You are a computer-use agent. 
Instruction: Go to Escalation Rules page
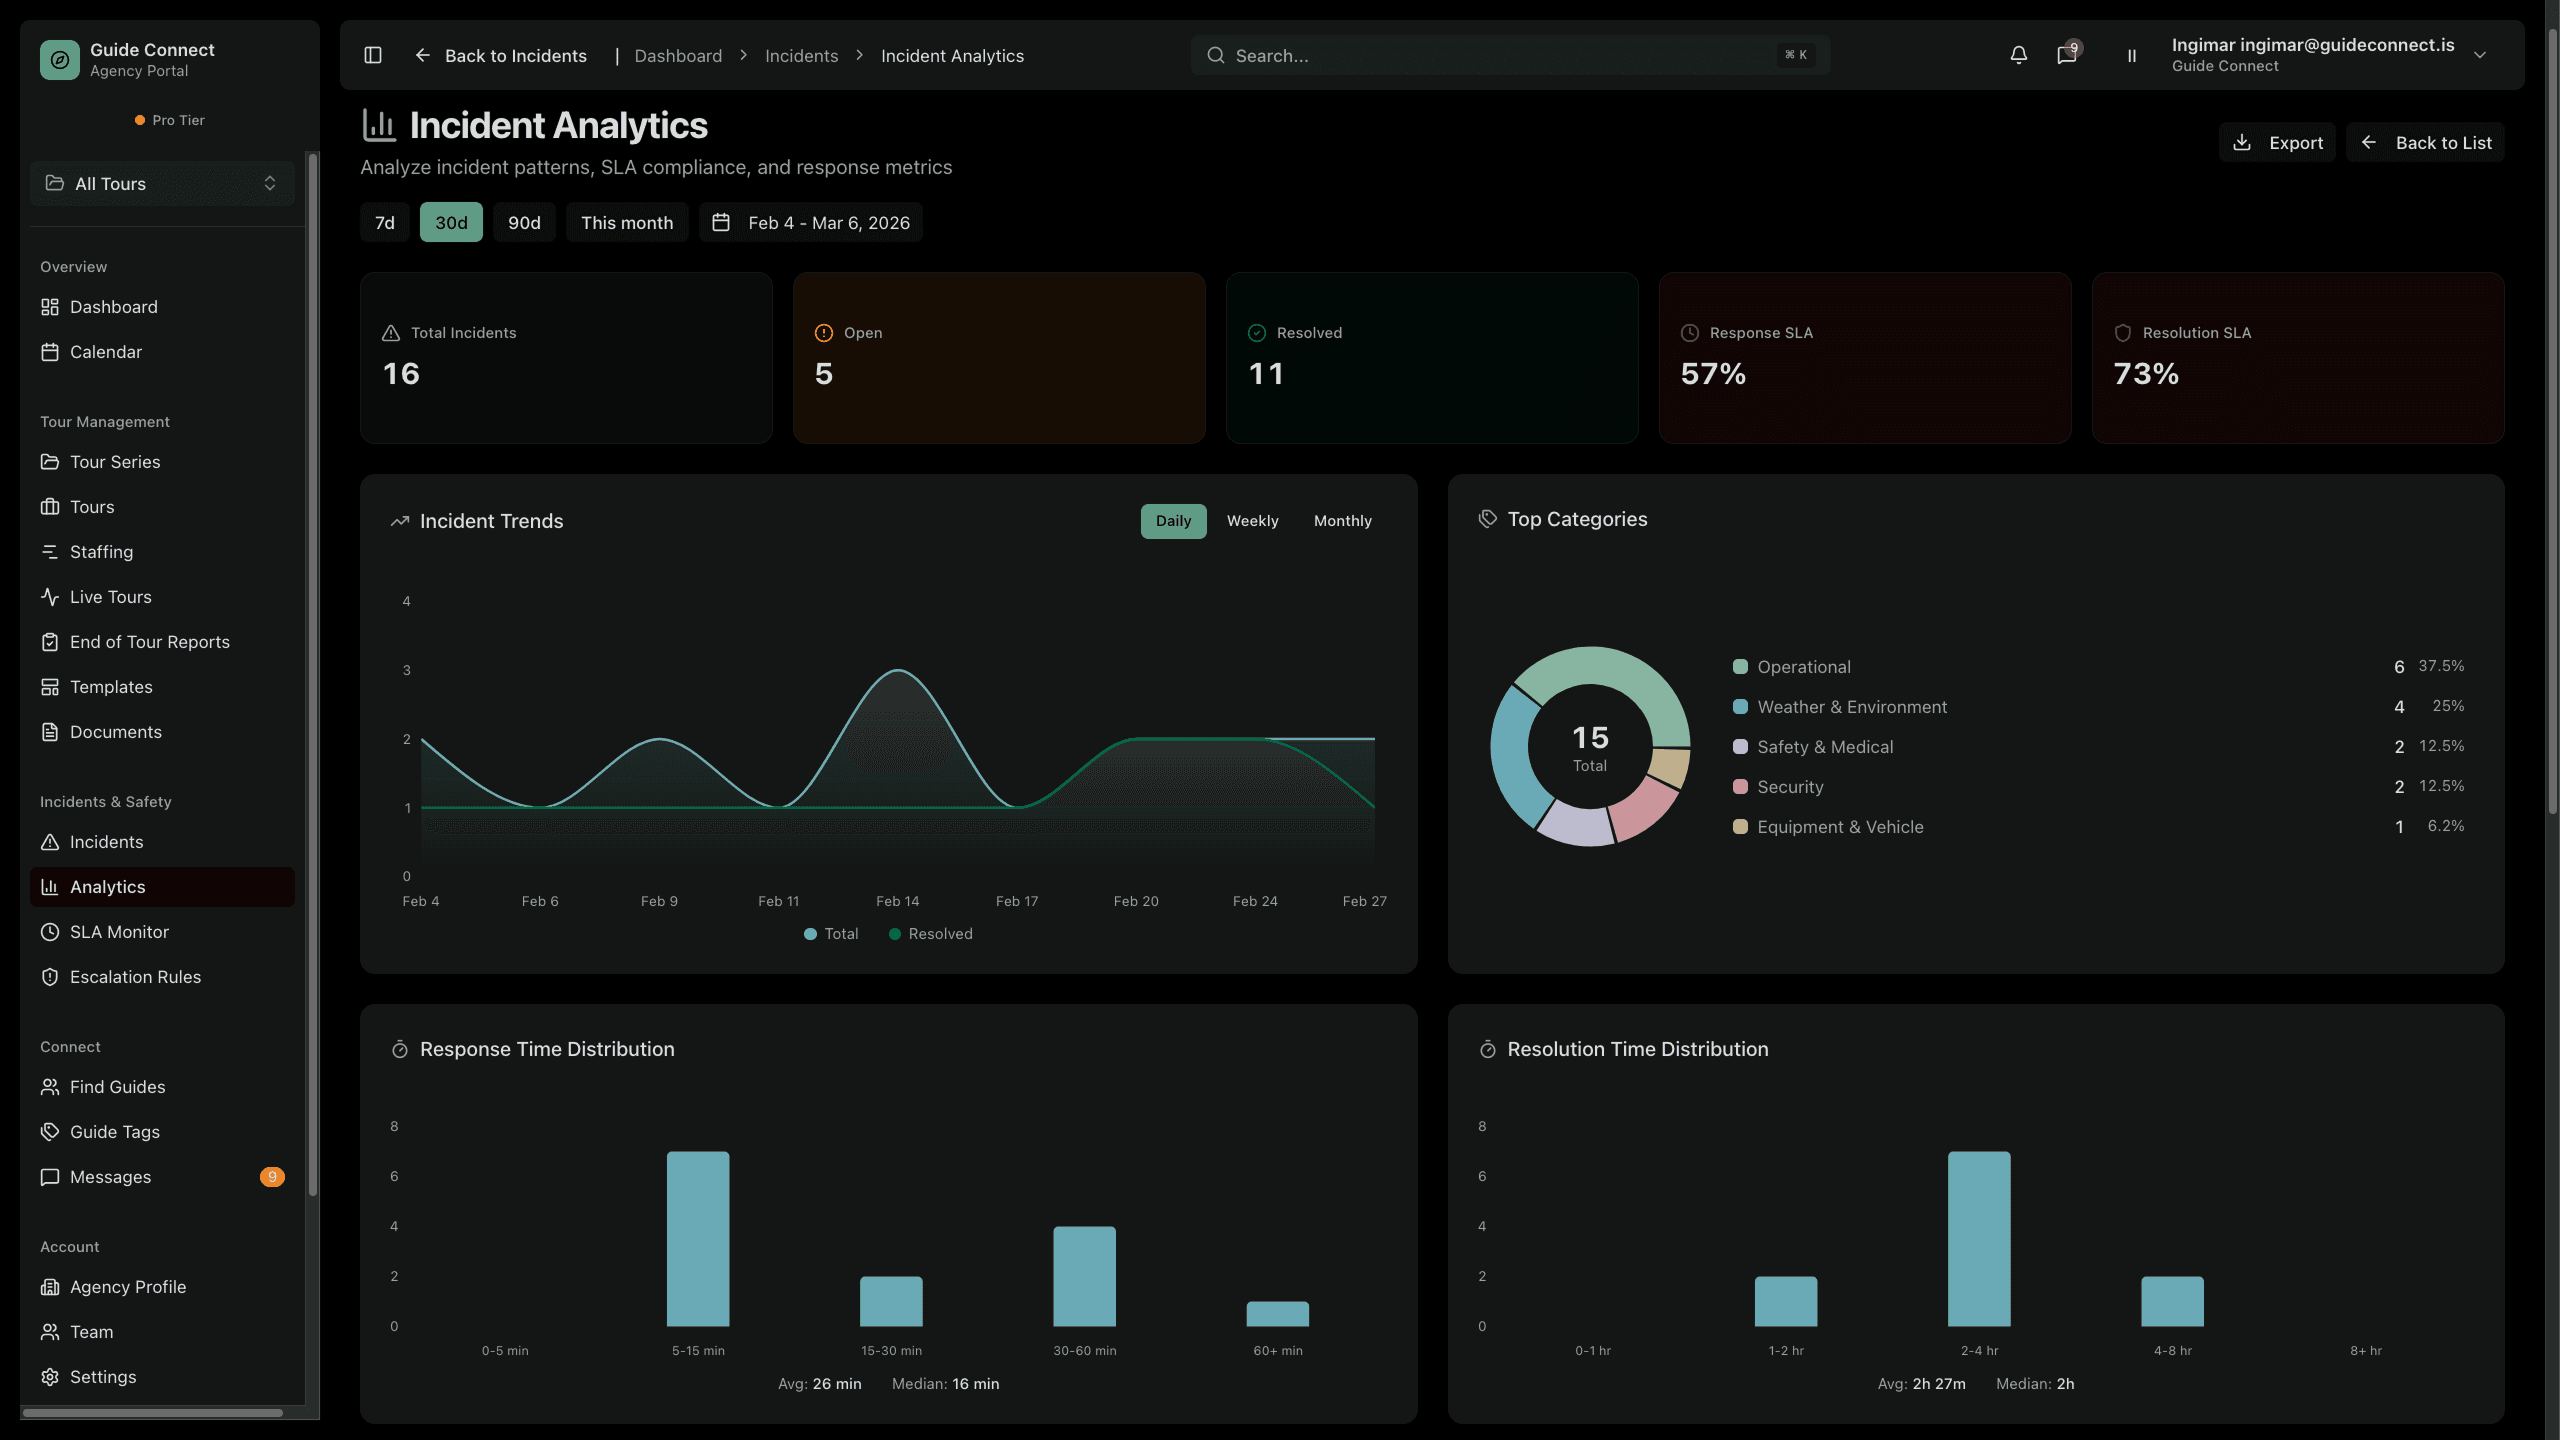(135, 977)
